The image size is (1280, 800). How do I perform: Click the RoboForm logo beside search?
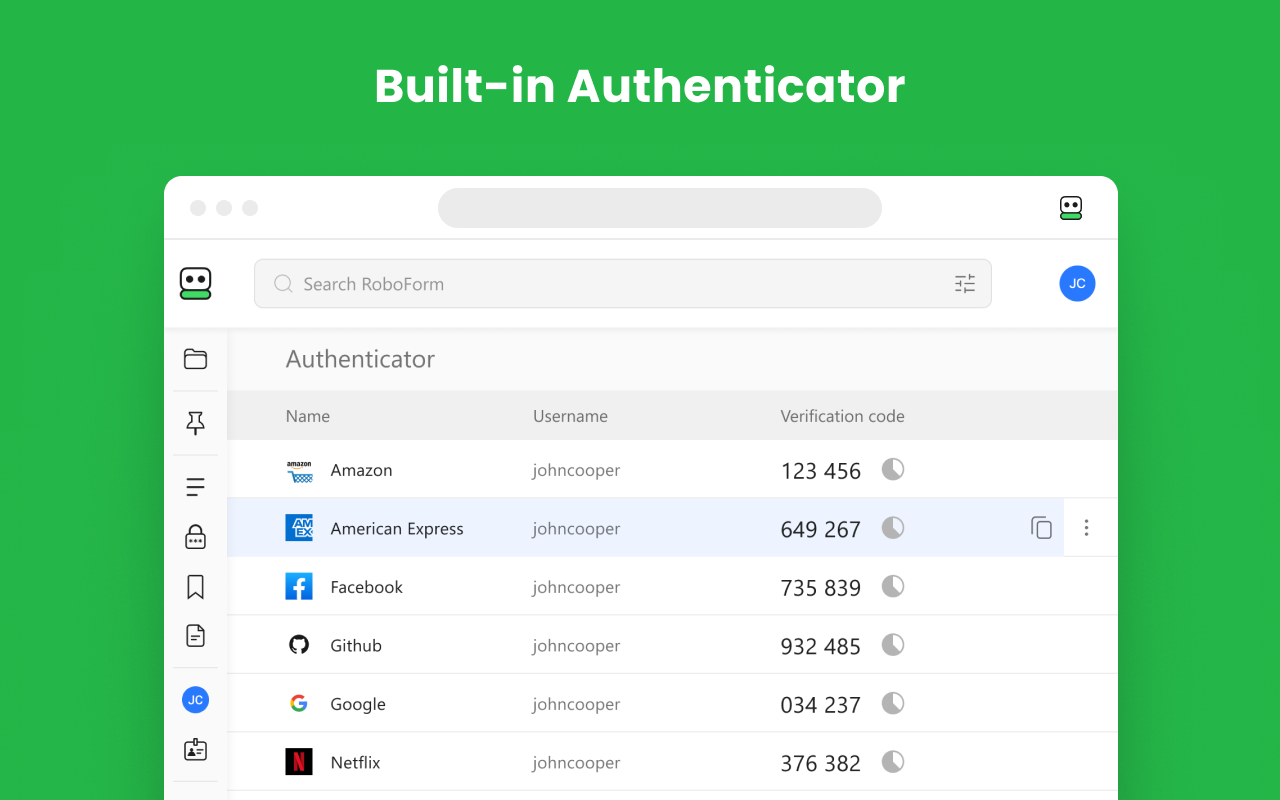tap(195, 284)
